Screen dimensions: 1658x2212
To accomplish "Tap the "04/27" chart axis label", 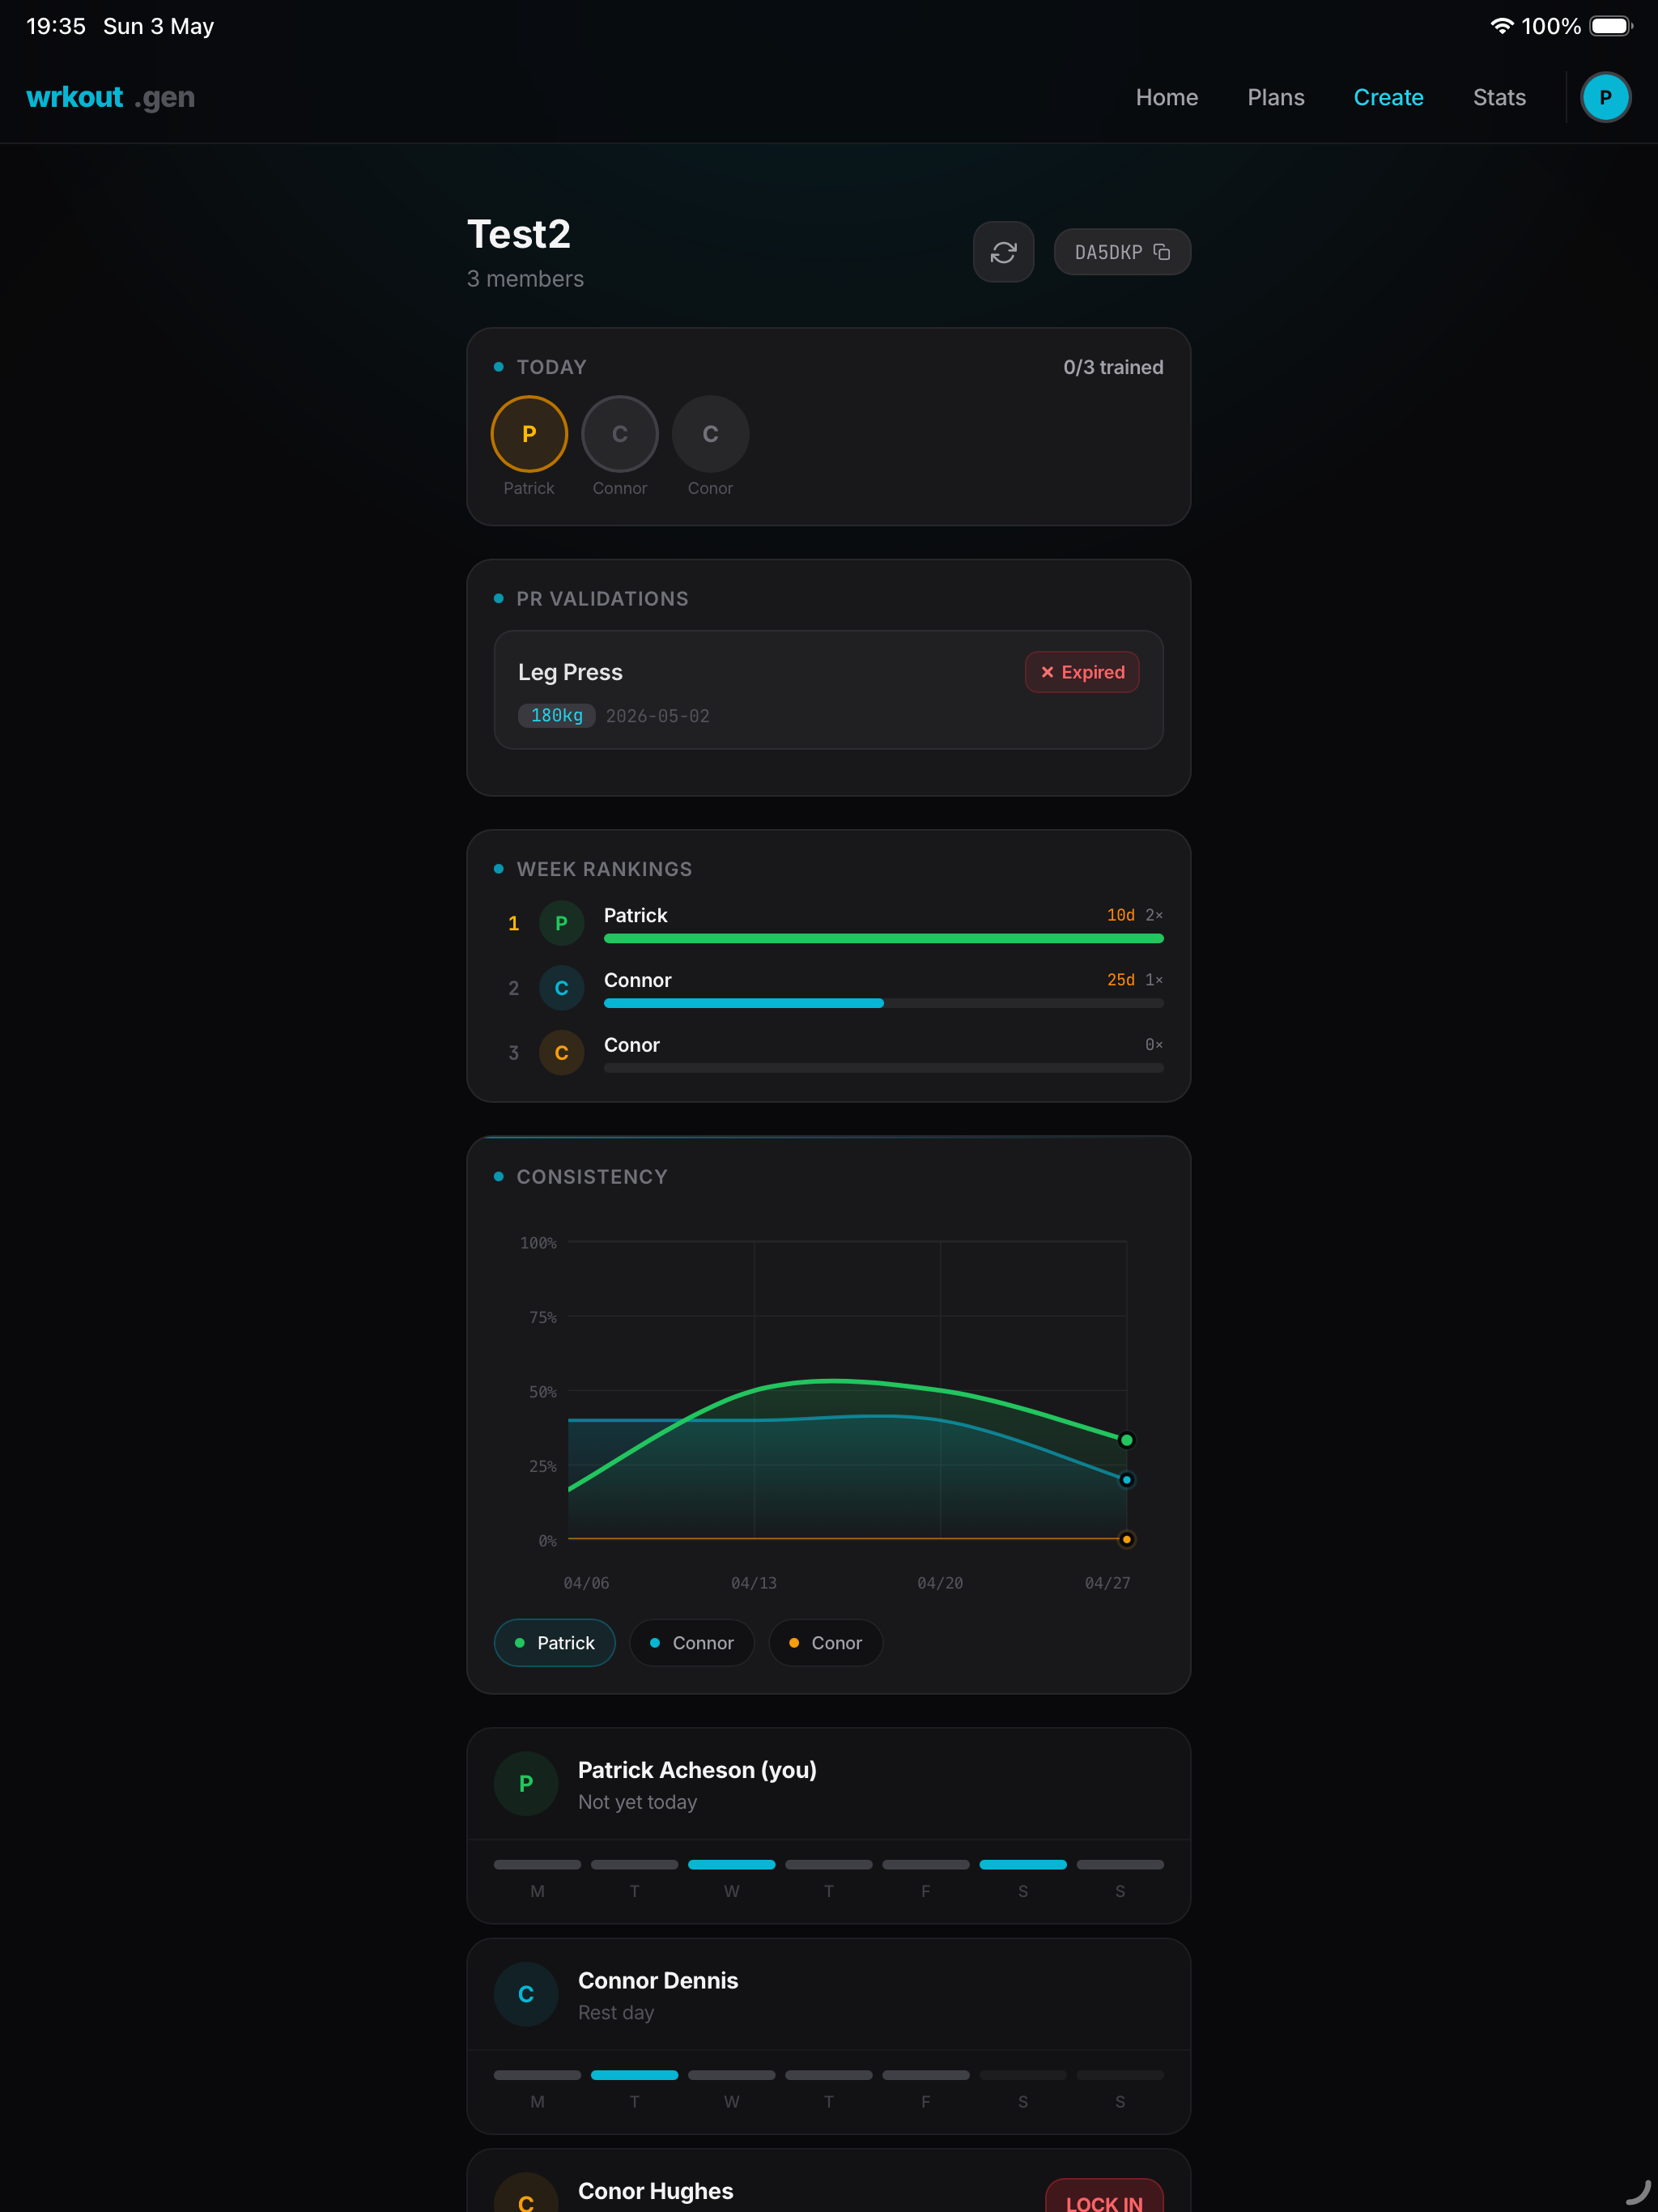I will [x=1108, y=1583].
